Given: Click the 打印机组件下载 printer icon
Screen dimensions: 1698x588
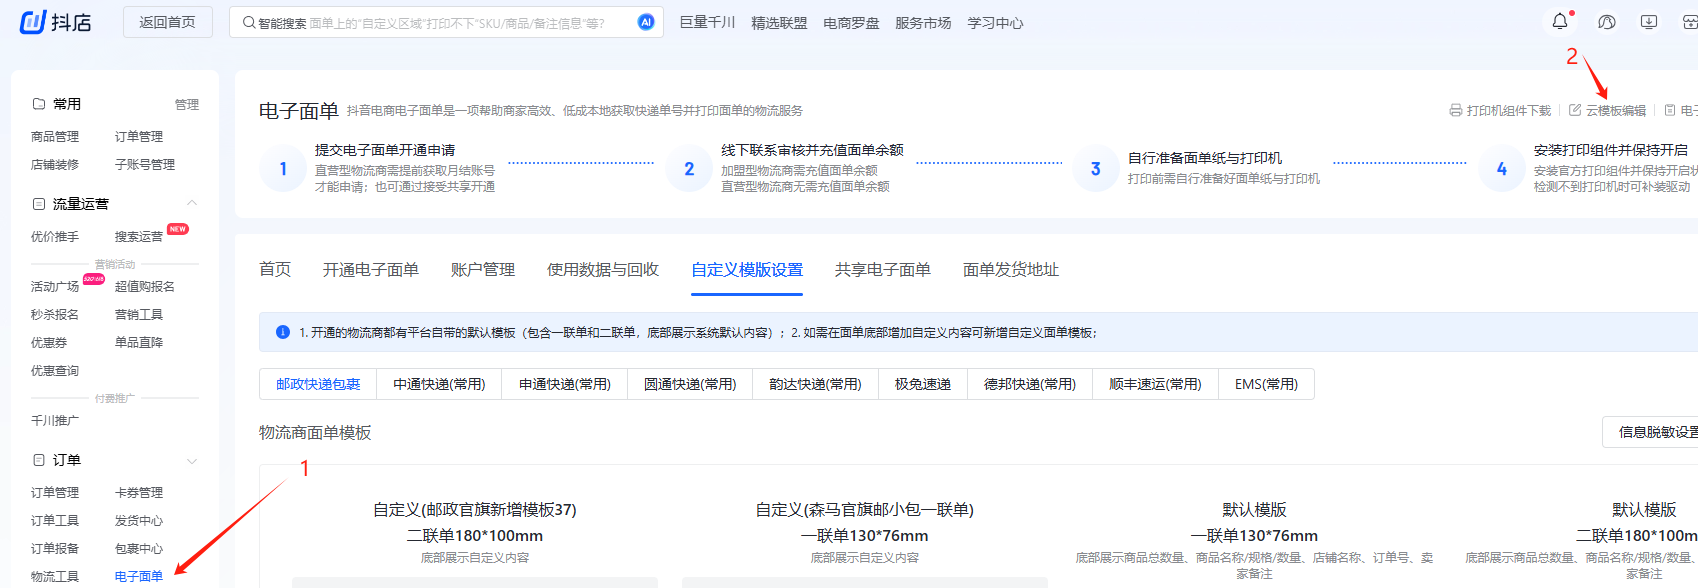Looking at the screenshot, I should 1456,110.
